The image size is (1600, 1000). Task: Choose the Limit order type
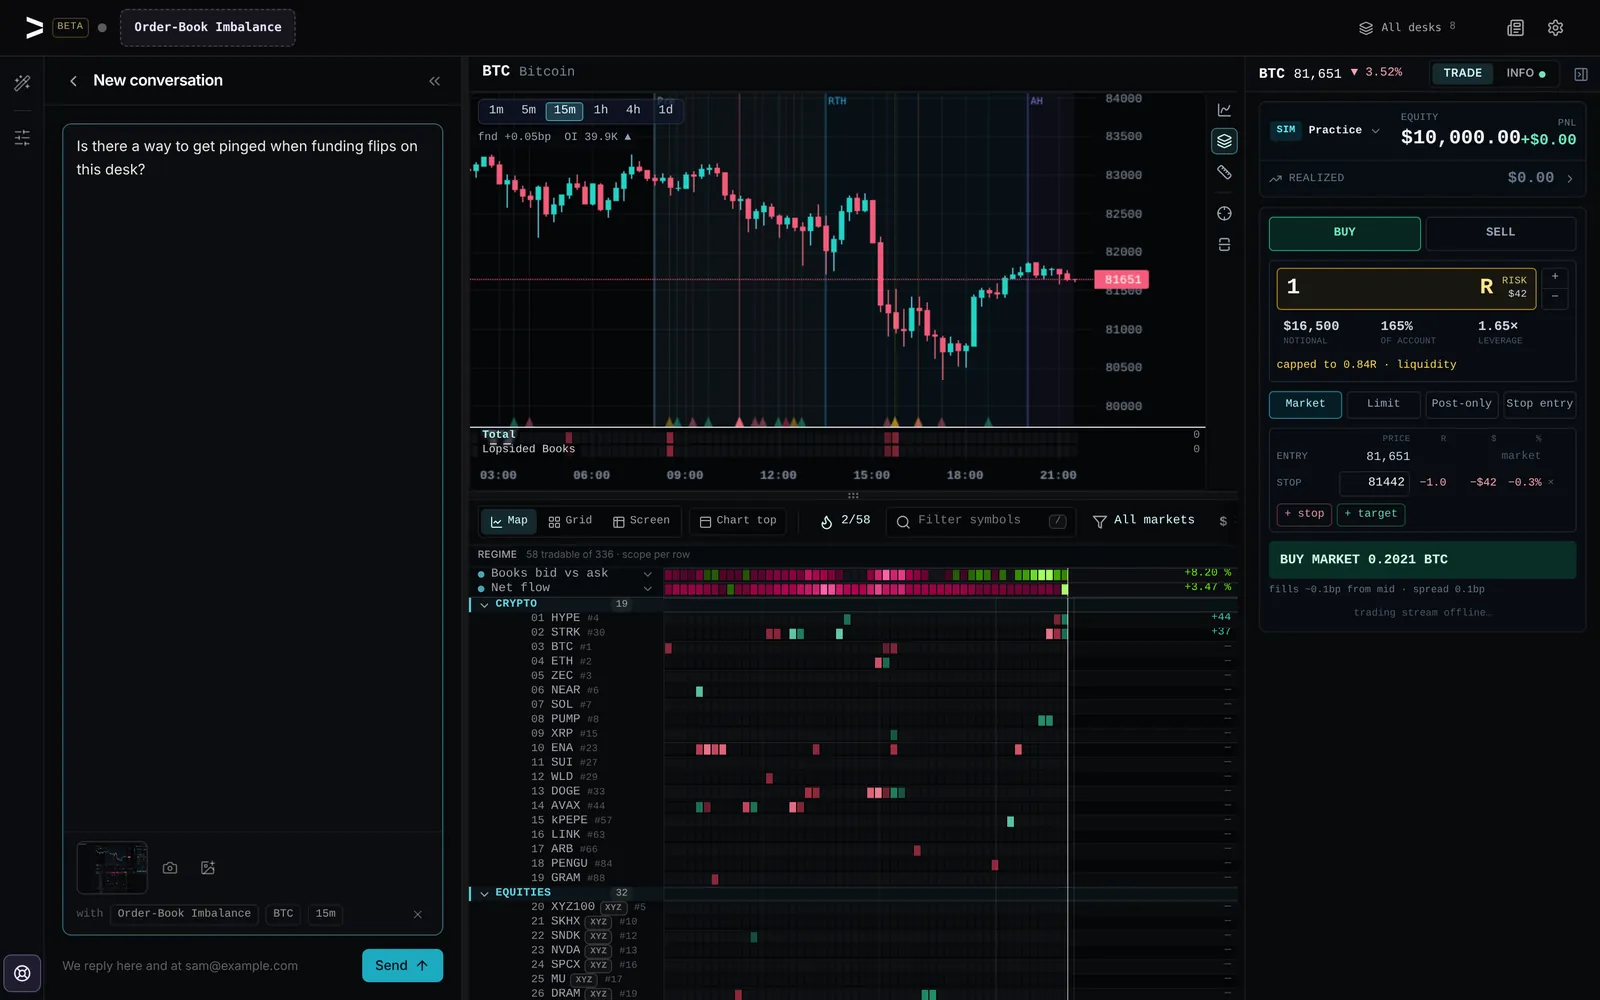1383,404
